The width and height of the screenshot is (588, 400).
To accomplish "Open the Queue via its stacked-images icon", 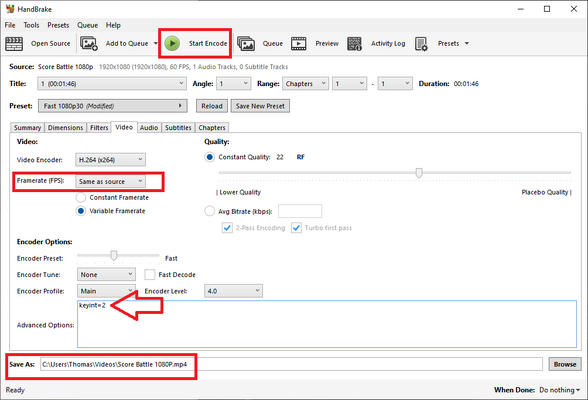I will (x=246, y=43).
